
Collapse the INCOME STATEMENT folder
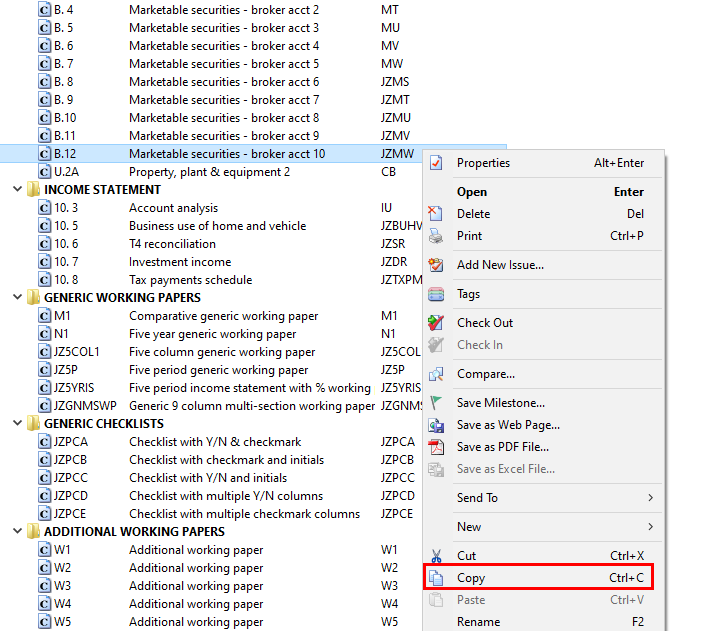point(18,190)
